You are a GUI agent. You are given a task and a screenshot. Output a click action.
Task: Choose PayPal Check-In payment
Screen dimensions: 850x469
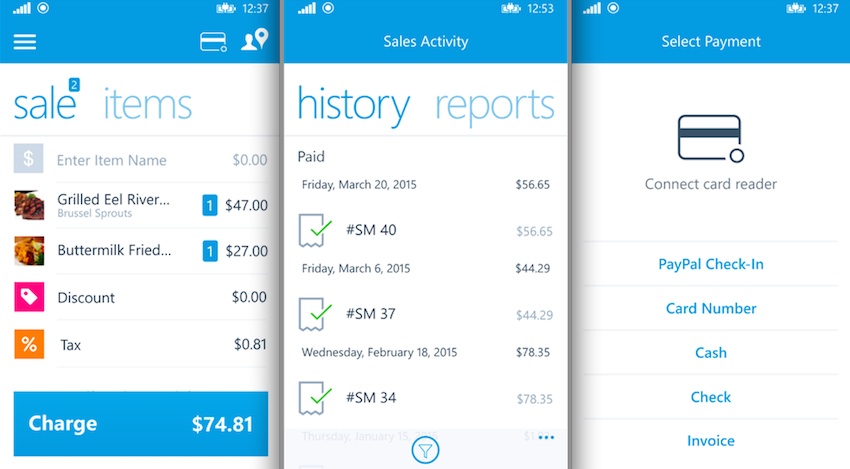pos(711,264)
